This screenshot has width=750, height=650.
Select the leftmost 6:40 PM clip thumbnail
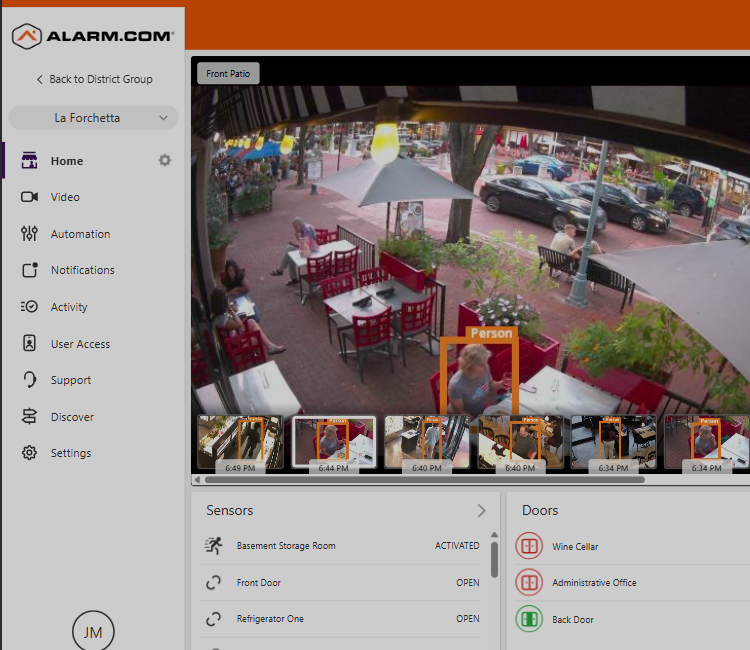427,442
